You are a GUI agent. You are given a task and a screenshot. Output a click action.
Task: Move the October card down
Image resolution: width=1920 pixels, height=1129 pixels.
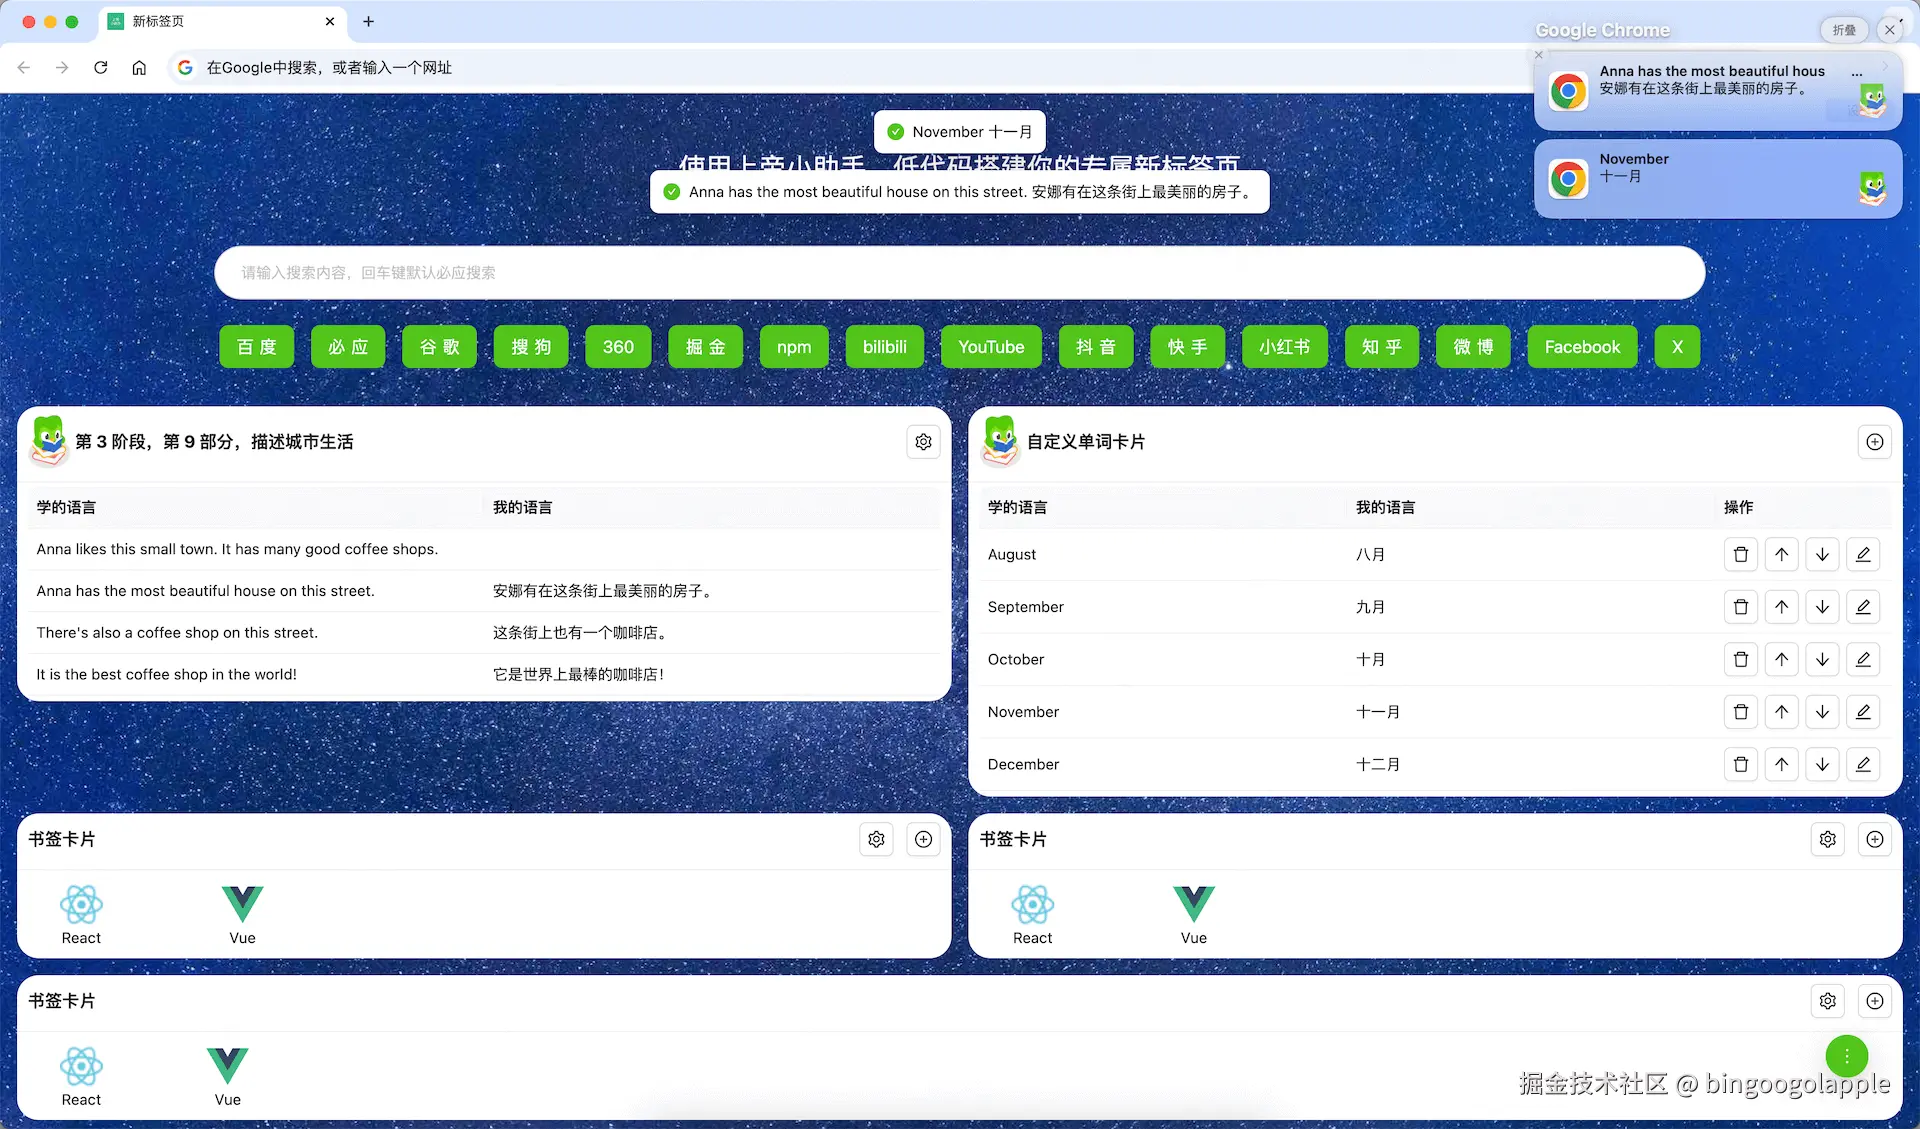pos(1822,659)
